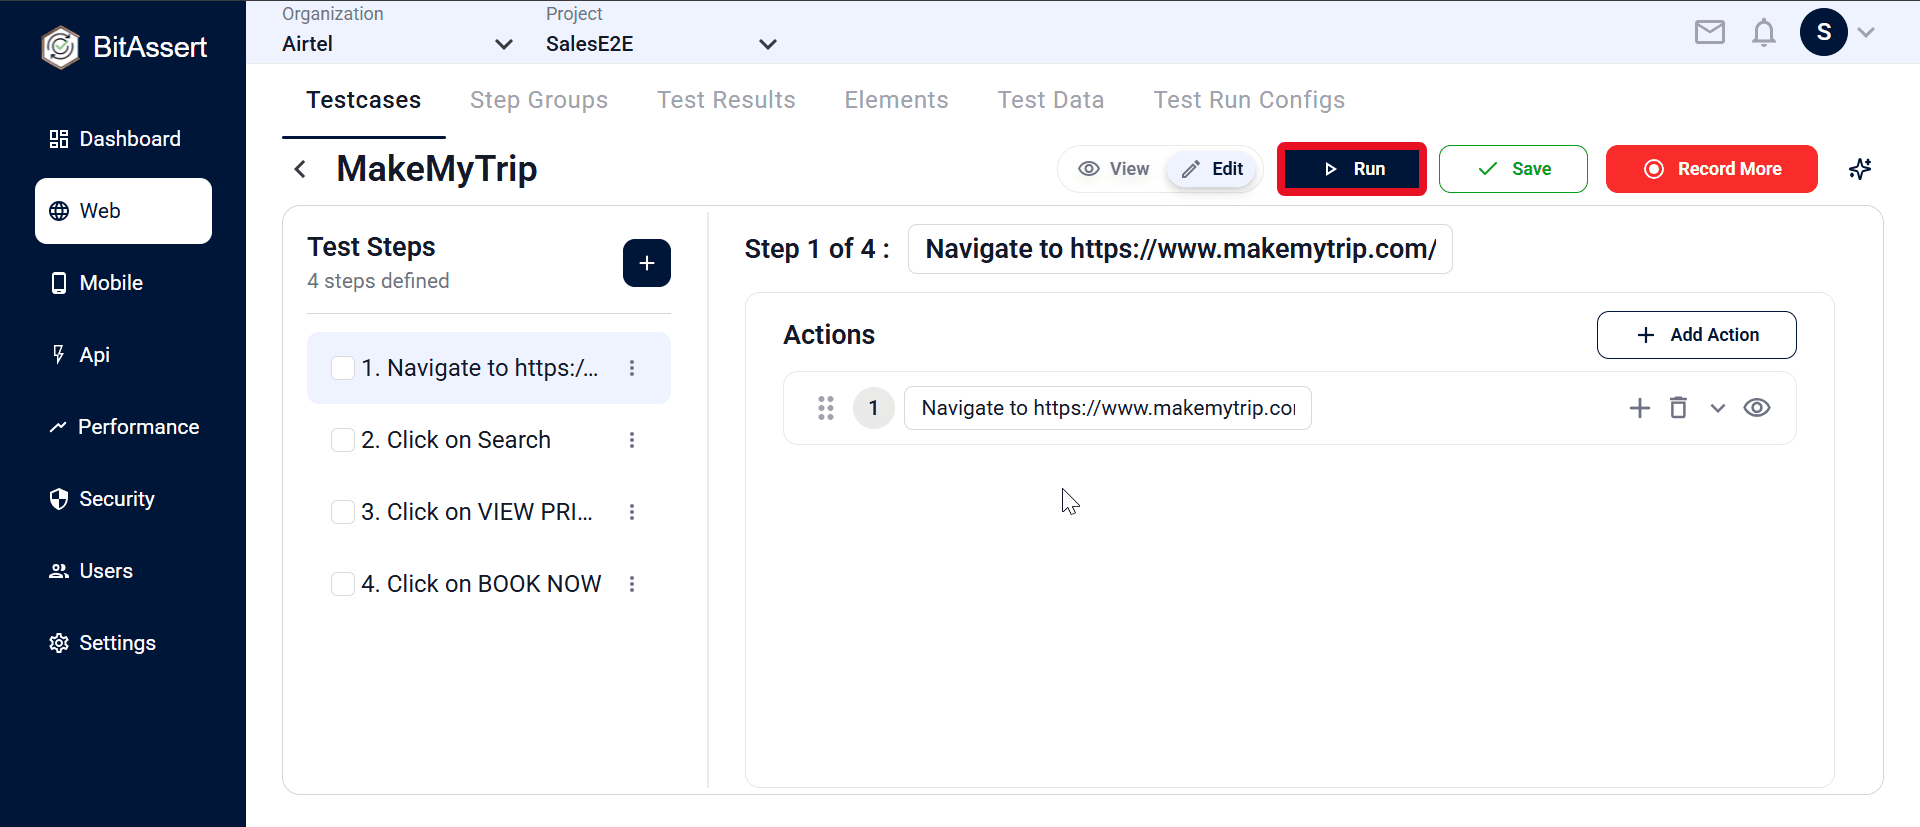Open the Dashboard section
1920x827 pixels.
[123, 139]
